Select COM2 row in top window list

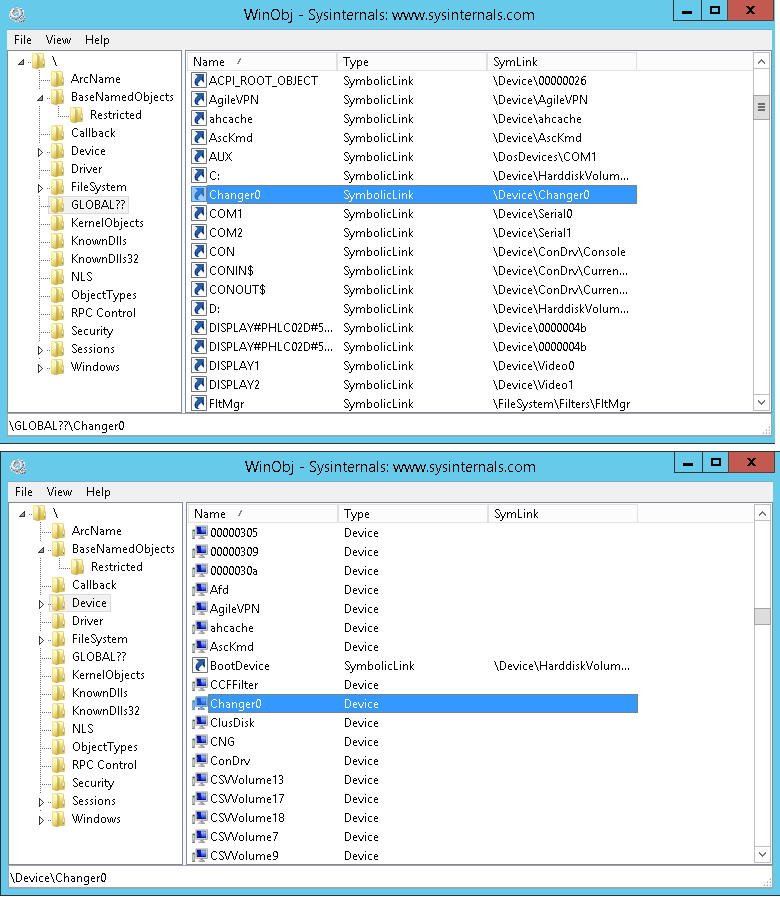click(413, 232)
